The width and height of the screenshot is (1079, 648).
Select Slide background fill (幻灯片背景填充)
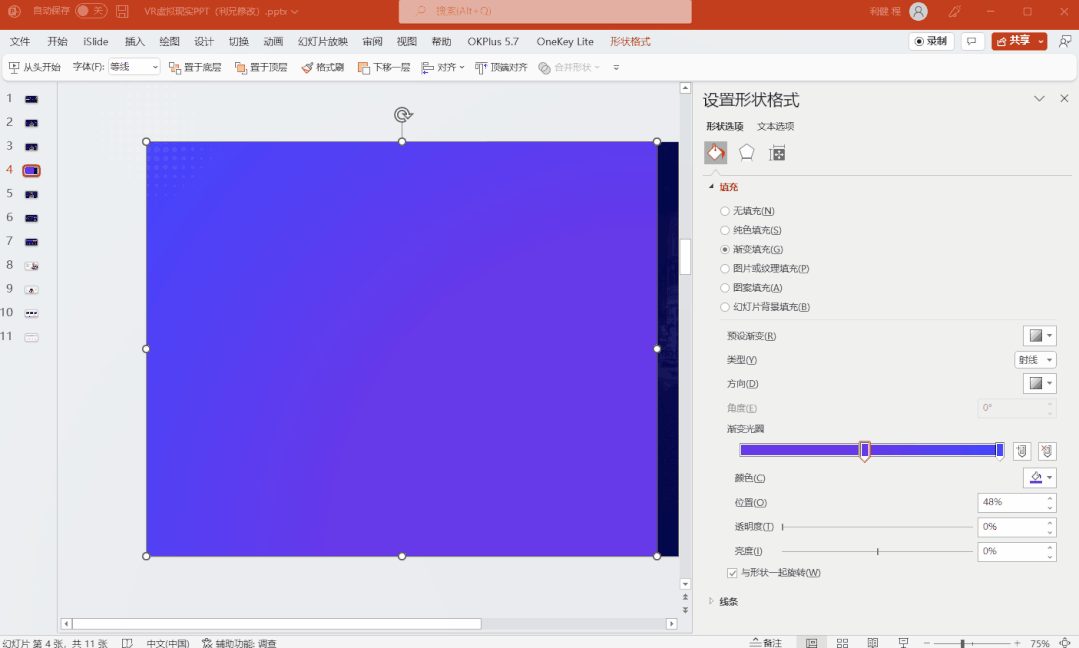pyautogui.click(x=725, y=307)
